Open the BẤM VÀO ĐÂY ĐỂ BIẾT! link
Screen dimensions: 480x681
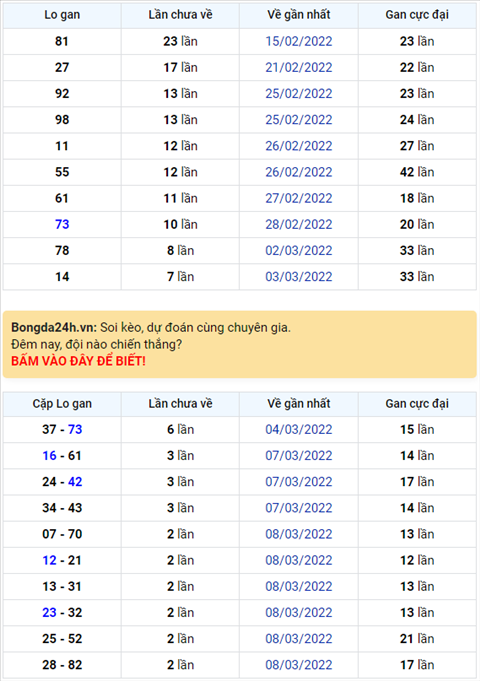click(78, 361)
